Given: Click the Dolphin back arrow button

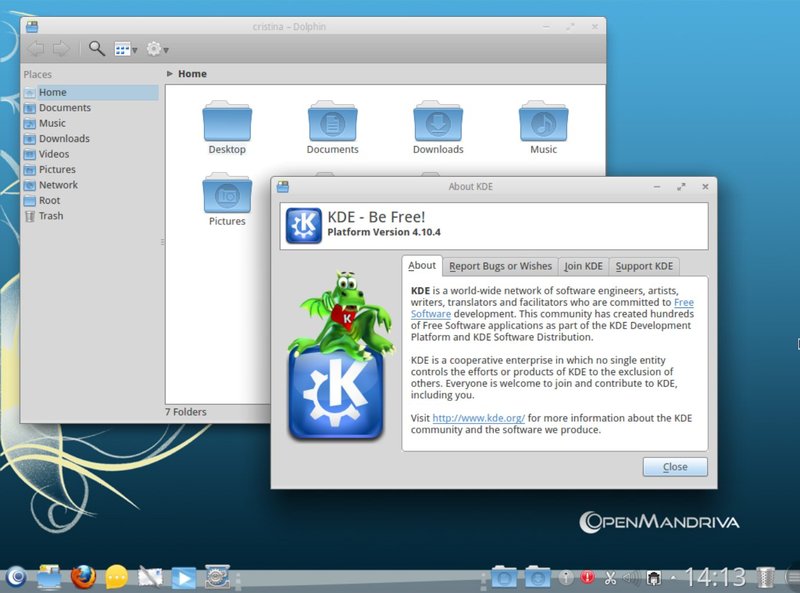Looking at the screenshot, I should pos(36,49).
